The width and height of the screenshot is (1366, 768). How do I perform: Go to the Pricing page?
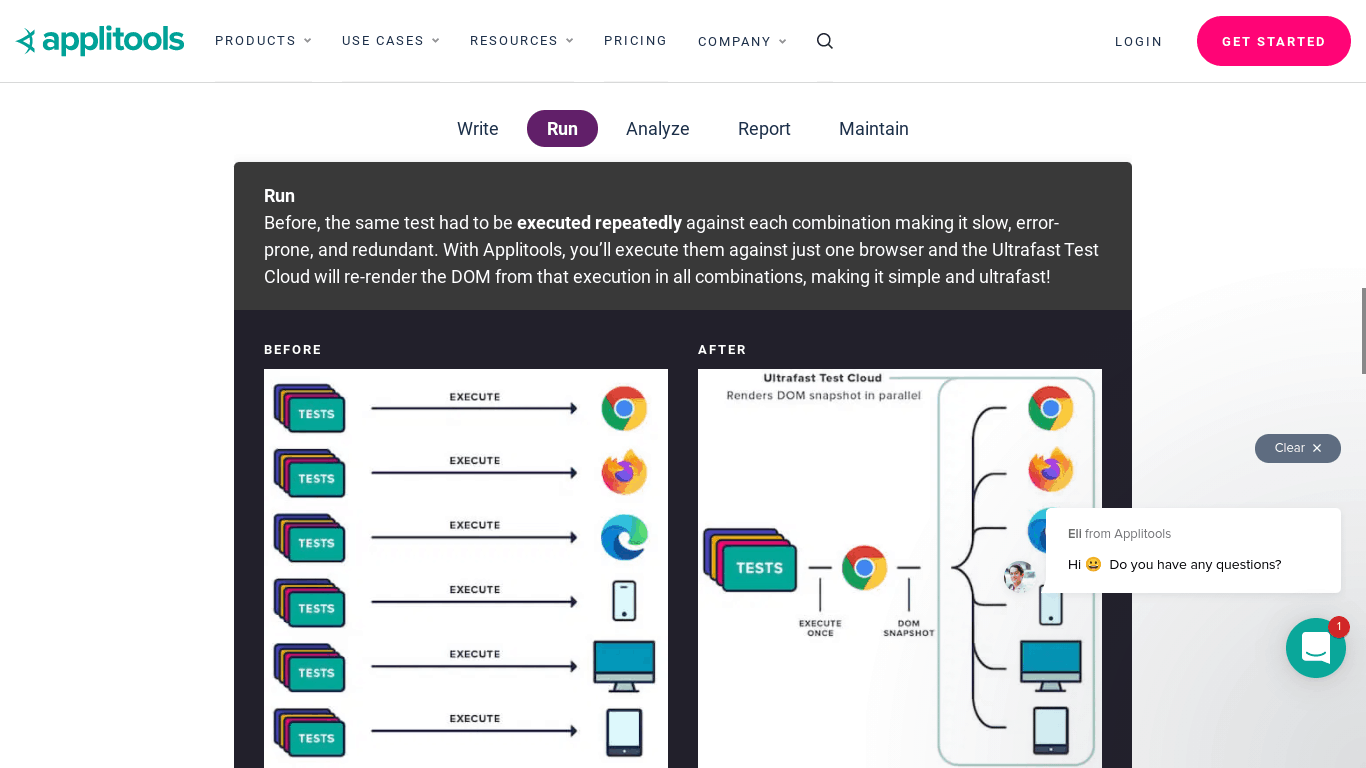tap(635, 41)
